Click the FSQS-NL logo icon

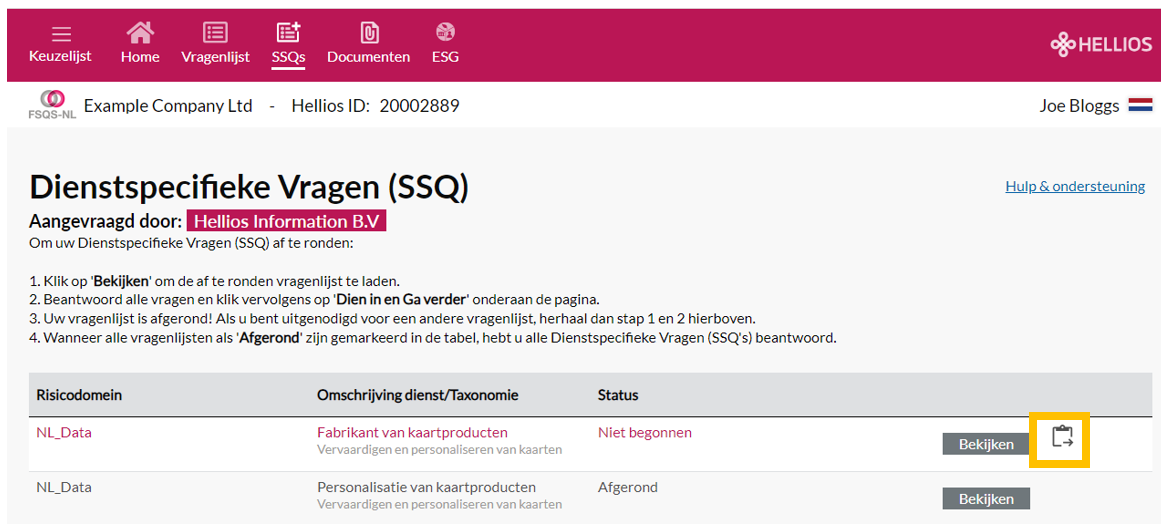click(53, 106)
